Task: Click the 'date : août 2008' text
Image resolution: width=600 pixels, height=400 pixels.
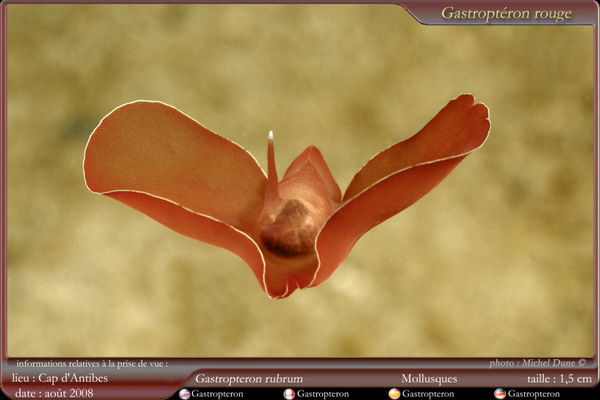Action: (54, 393)
